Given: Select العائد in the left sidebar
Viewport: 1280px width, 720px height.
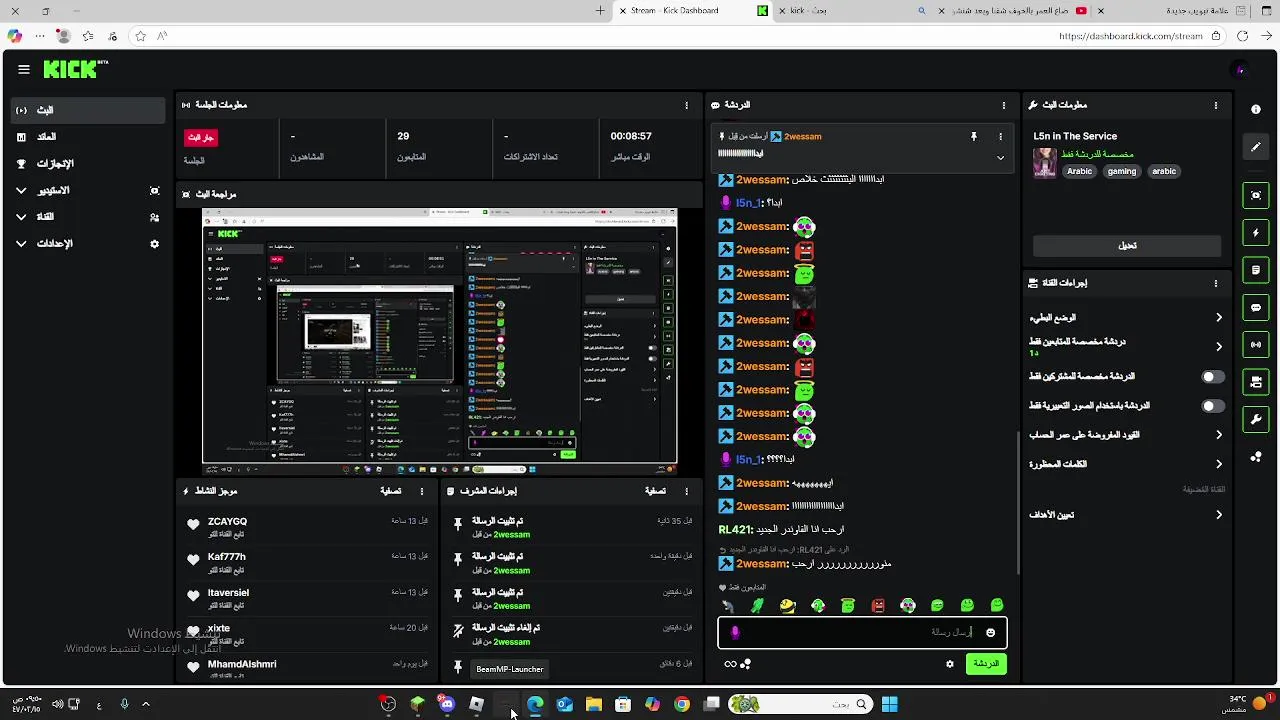Looking at the screenshot, I should [x=88, y=137].
